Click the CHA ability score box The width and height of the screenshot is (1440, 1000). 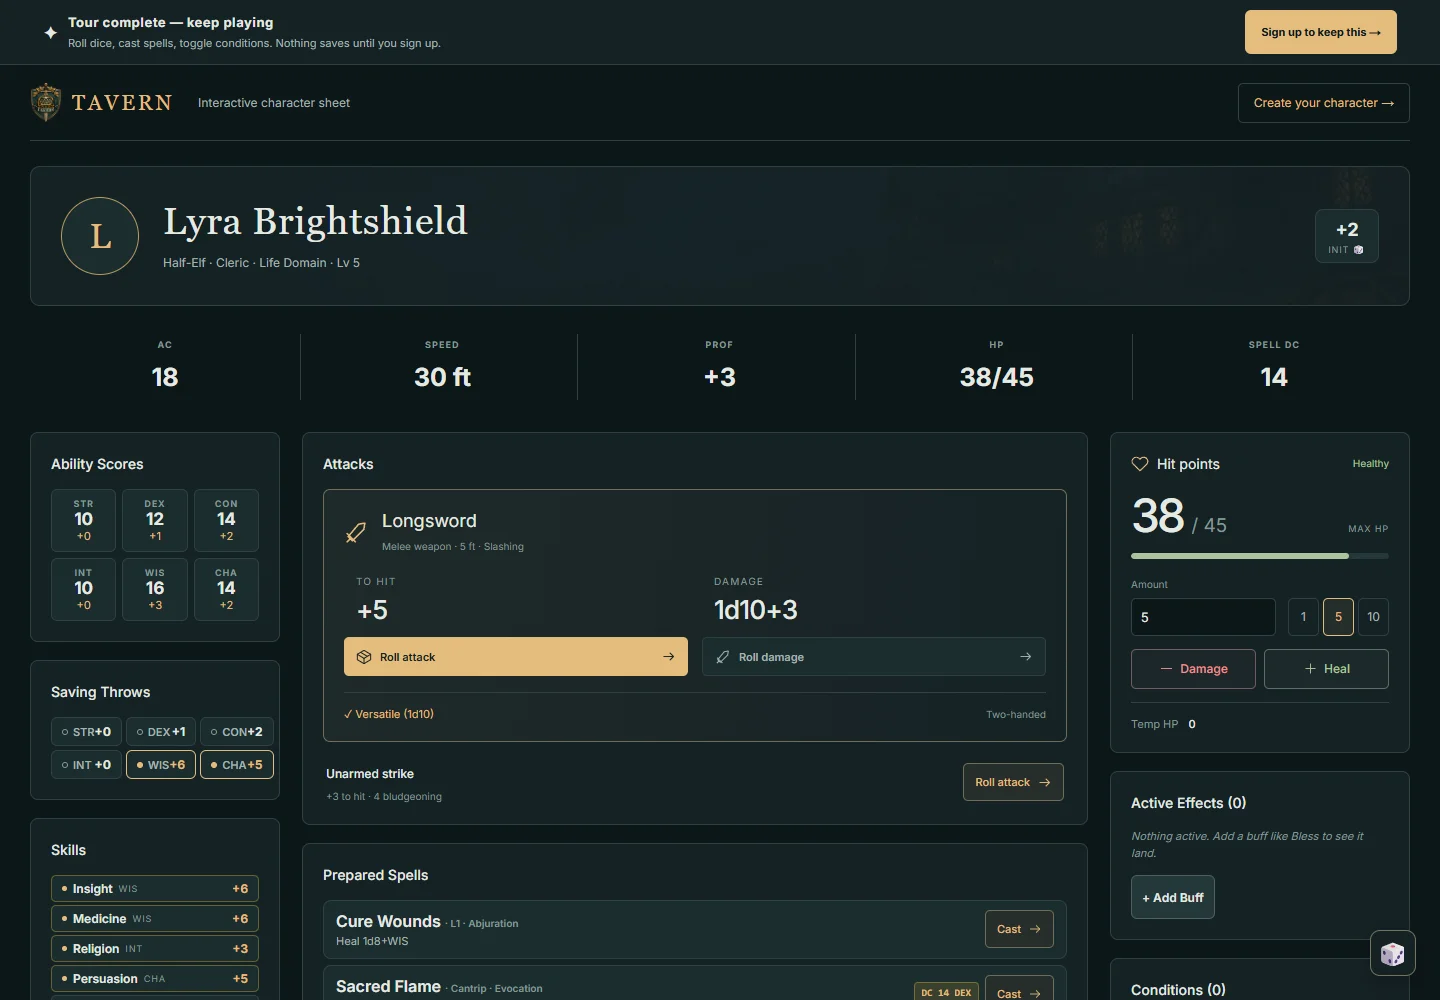[x=226, y=589]
